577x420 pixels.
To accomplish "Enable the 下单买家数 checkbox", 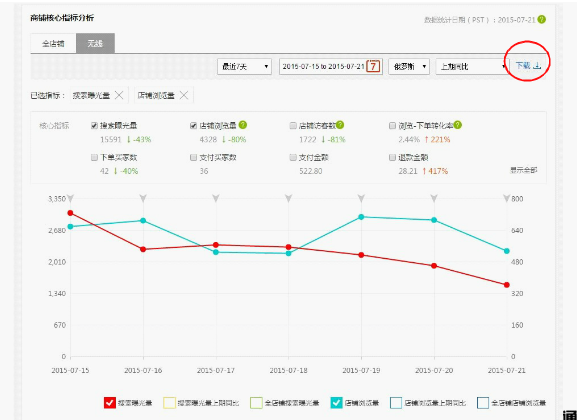I will coord(94,158).
